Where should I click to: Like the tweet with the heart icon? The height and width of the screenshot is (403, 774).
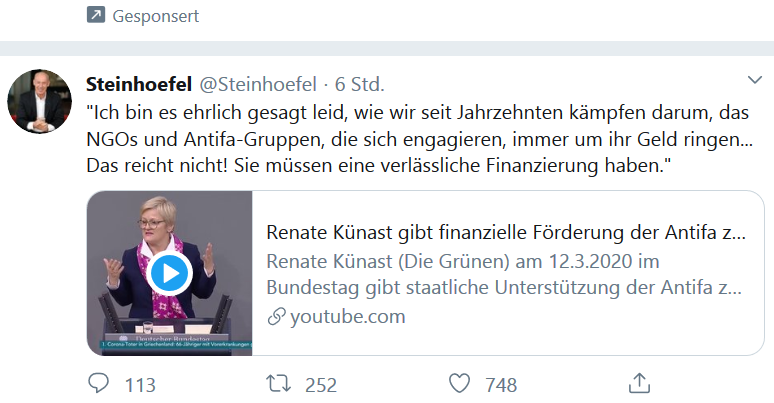[459, 384]
